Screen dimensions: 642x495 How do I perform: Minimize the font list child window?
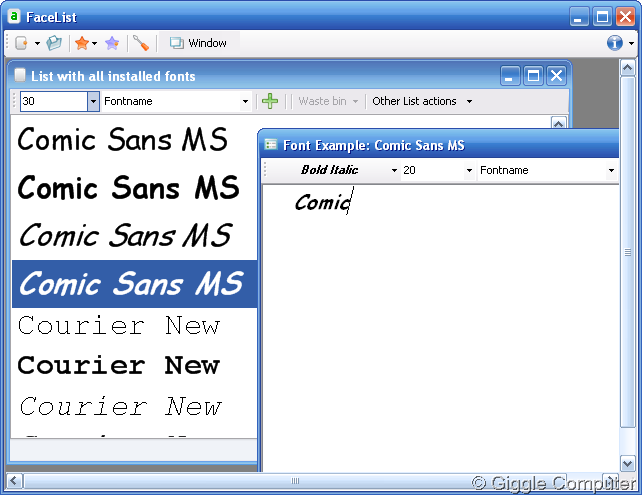[510, 76]
